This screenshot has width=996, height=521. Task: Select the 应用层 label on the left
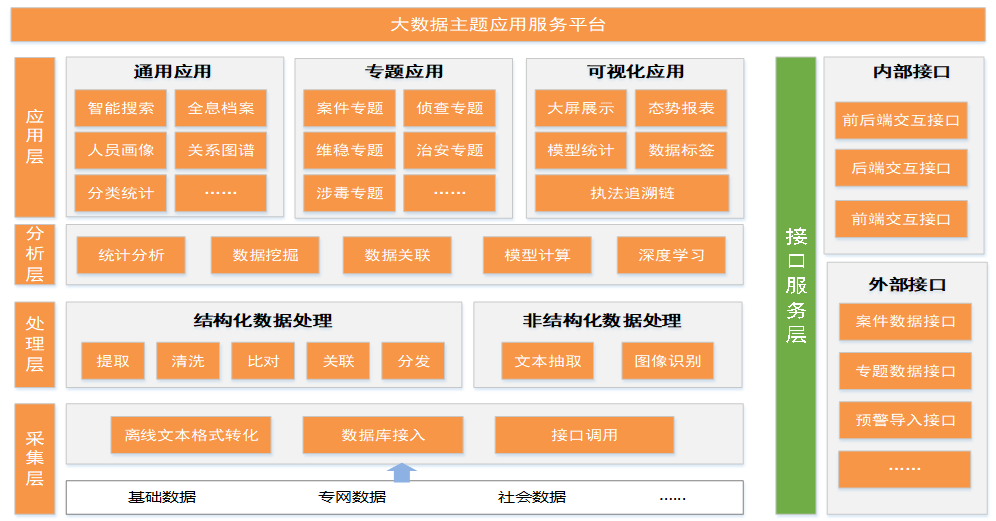pyautogui.click(x=35, y=137)
